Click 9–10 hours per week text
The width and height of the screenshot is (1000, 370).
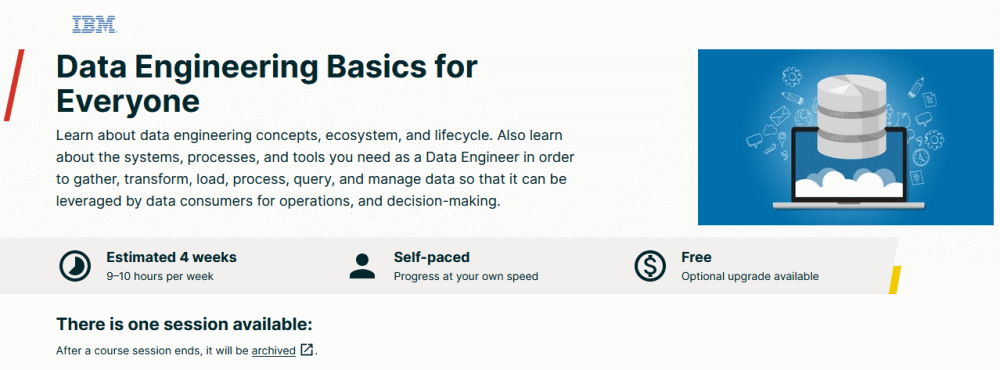coord(160,277)
